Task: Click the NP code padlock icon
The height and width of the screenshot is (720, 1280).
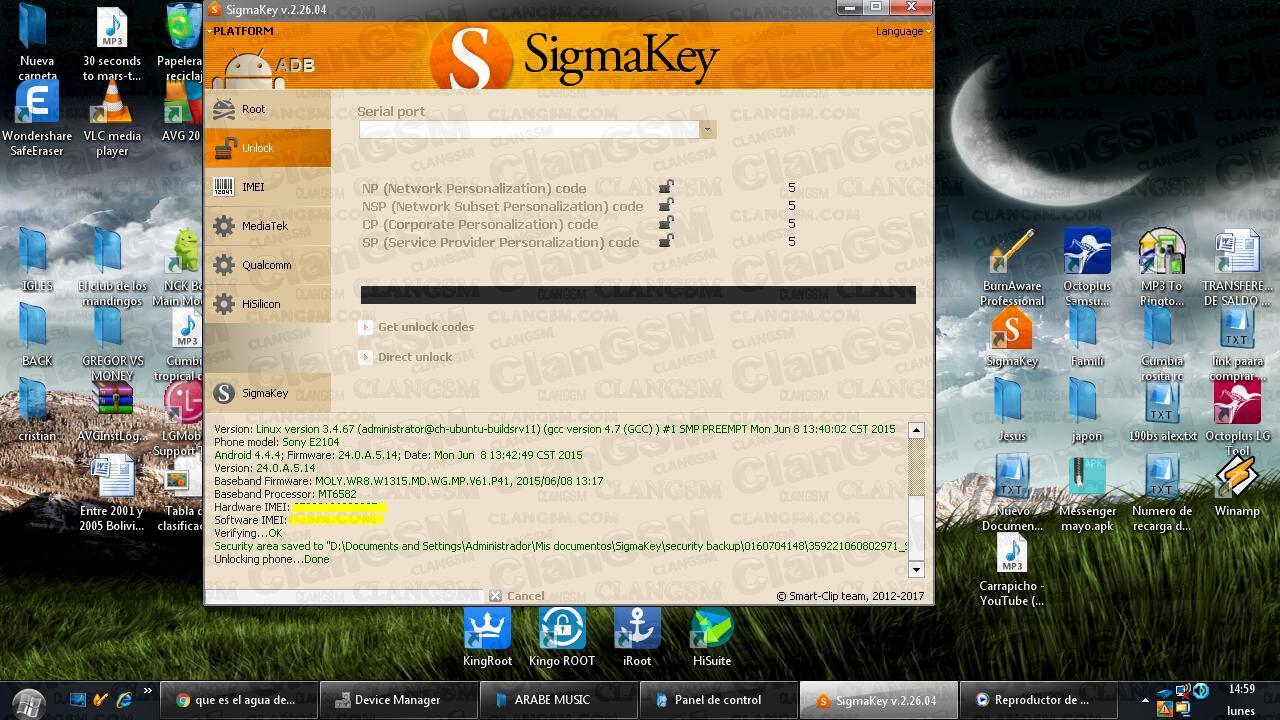Action: tap(666, 187)
